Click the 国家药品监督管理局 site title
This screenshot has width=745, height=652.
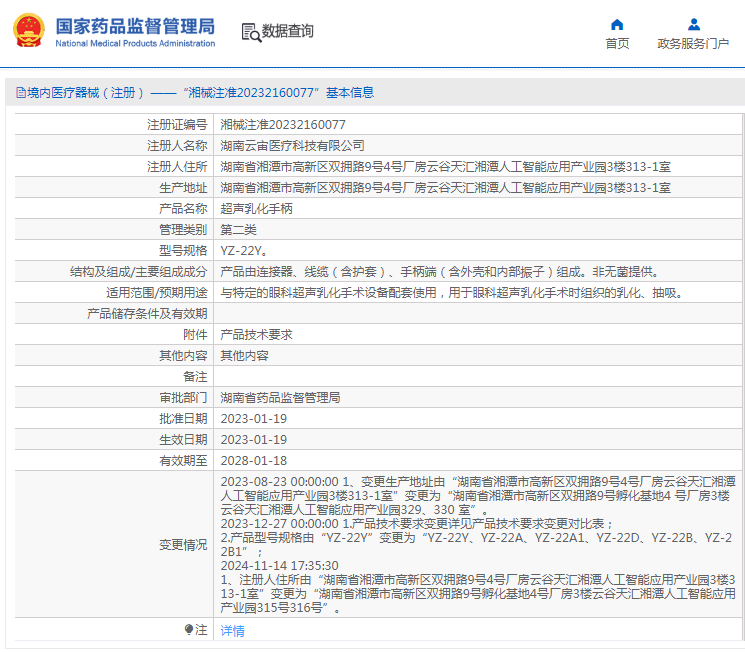click(135, 27)
